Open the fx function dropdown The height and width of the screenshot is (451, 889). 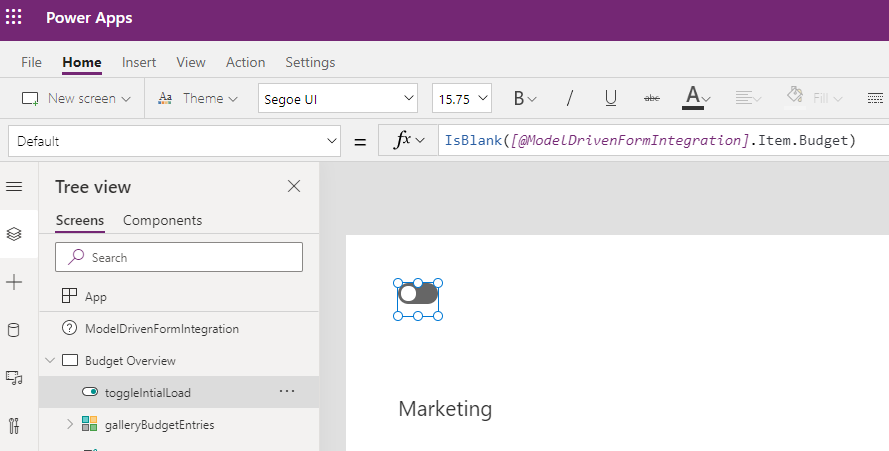[408, 140]
